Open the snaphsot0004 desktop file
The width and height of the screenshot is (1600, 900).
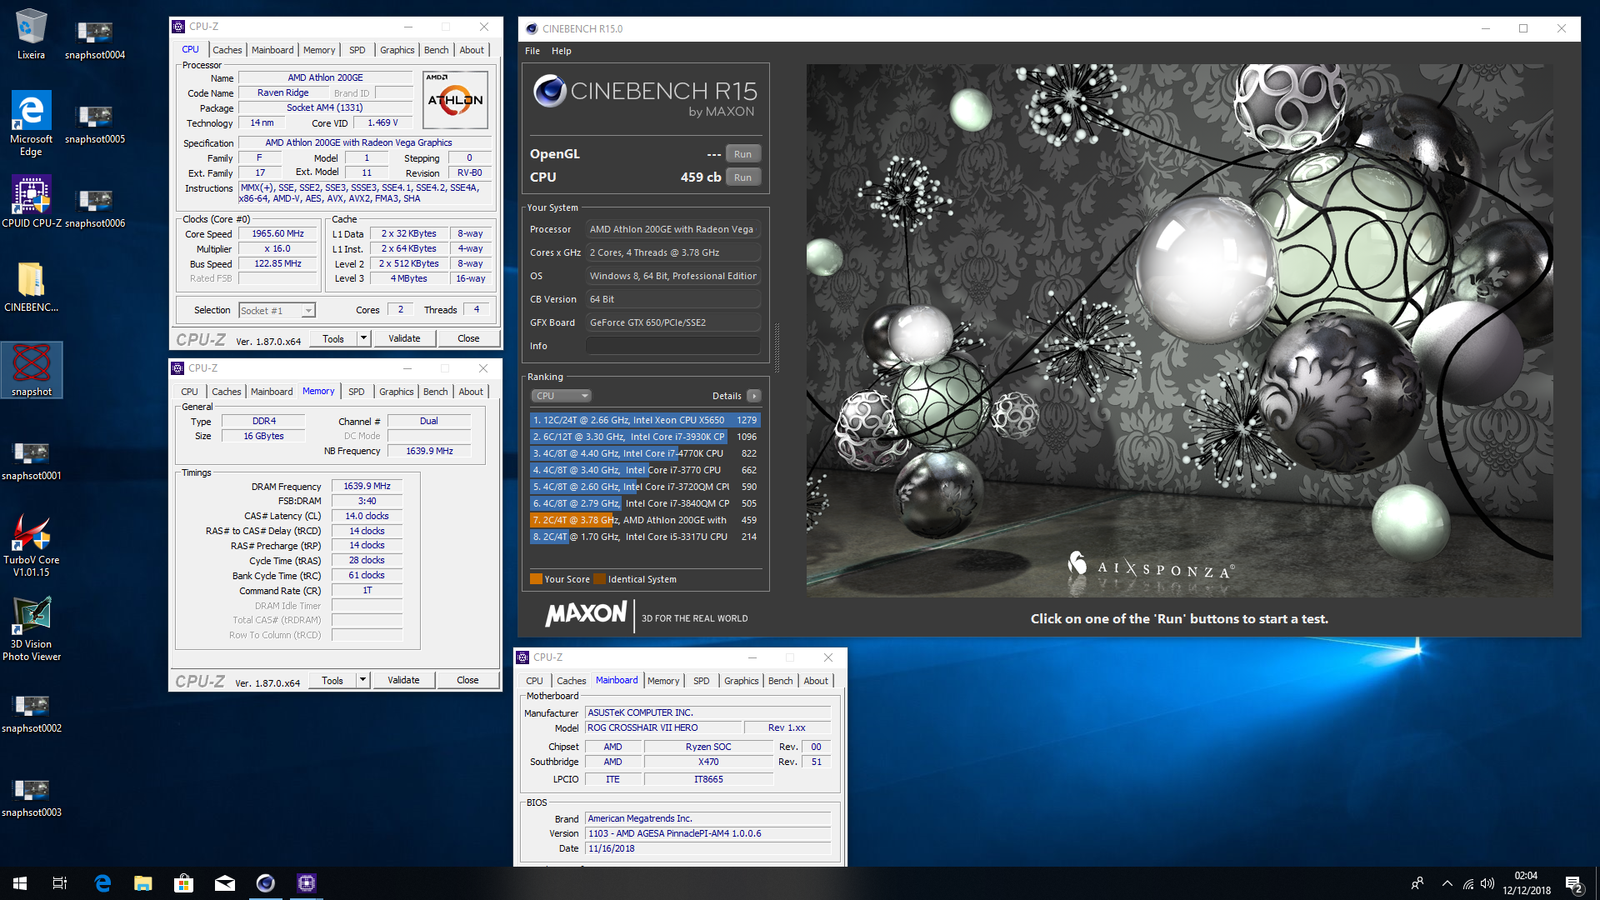click(95, 34)
